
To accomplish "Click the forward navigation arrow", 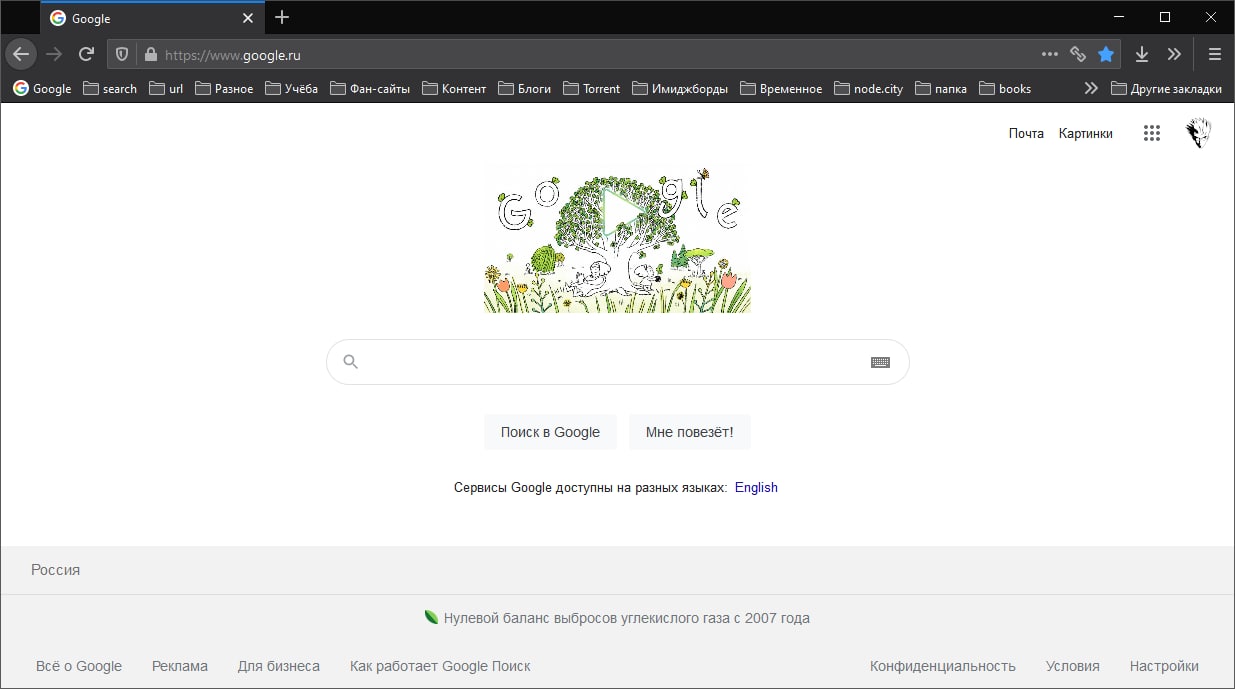I will tap(55, 54).
